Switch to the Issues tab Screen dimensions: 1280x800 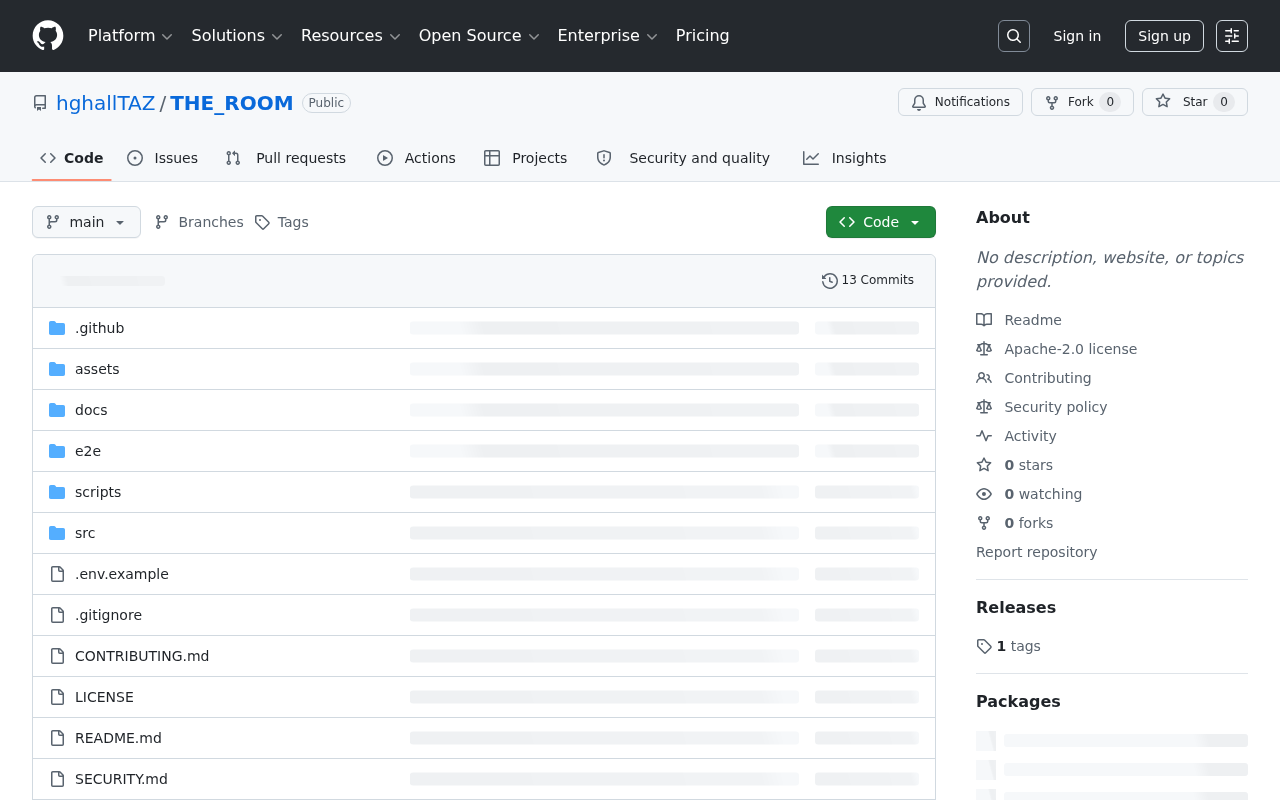pyautogui.click(x=162, y=158)
